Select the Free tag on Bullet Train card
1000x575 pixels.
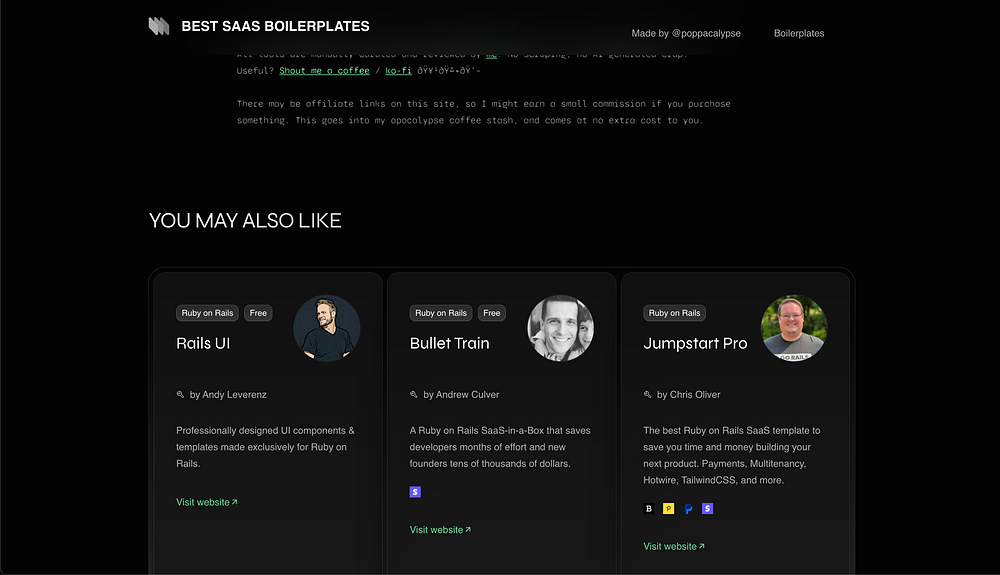coord(492,313)
